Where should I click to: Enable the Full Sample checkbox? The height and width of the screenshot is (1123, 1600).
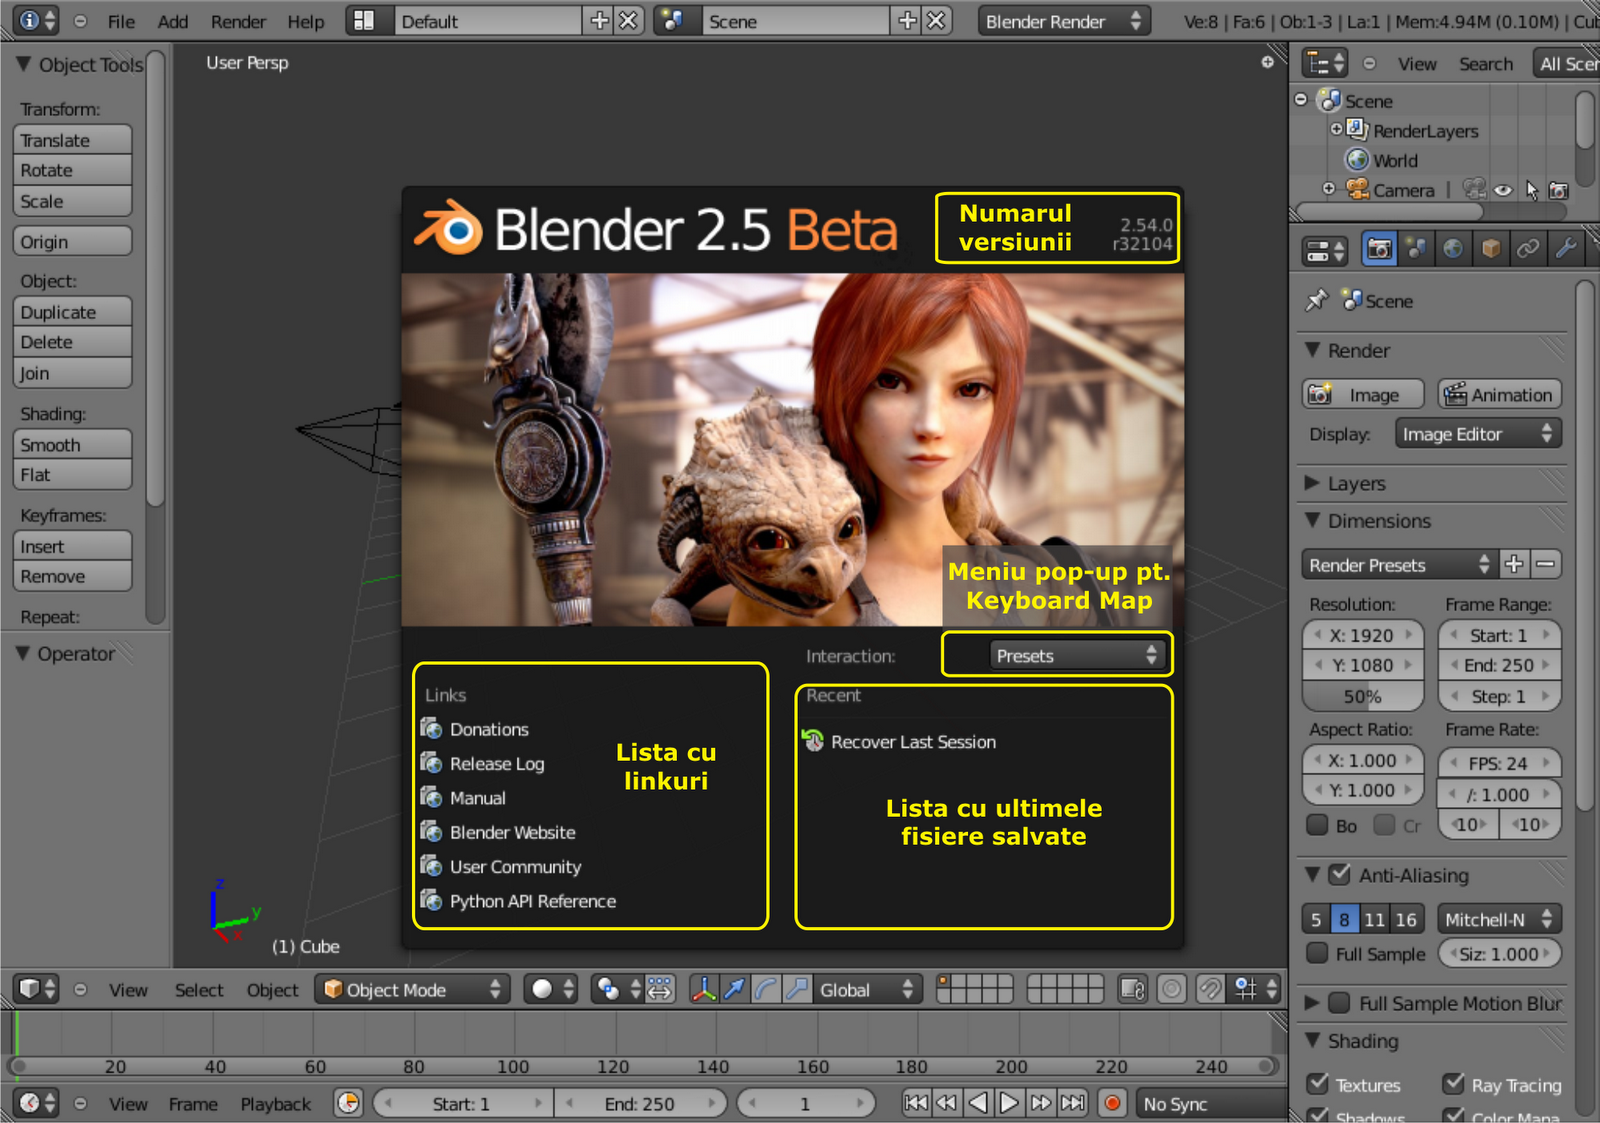tap(1318, 953)
